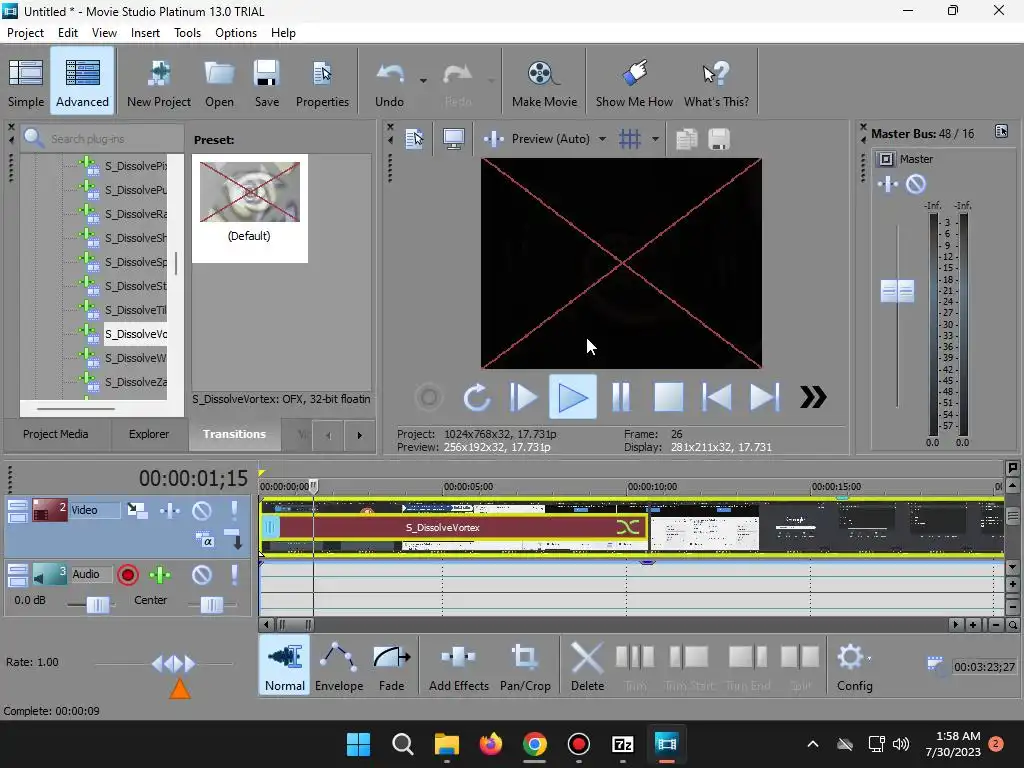Open the Insert menu
The height and width of the screenshot is (768, 1024).
click(145, 33)
